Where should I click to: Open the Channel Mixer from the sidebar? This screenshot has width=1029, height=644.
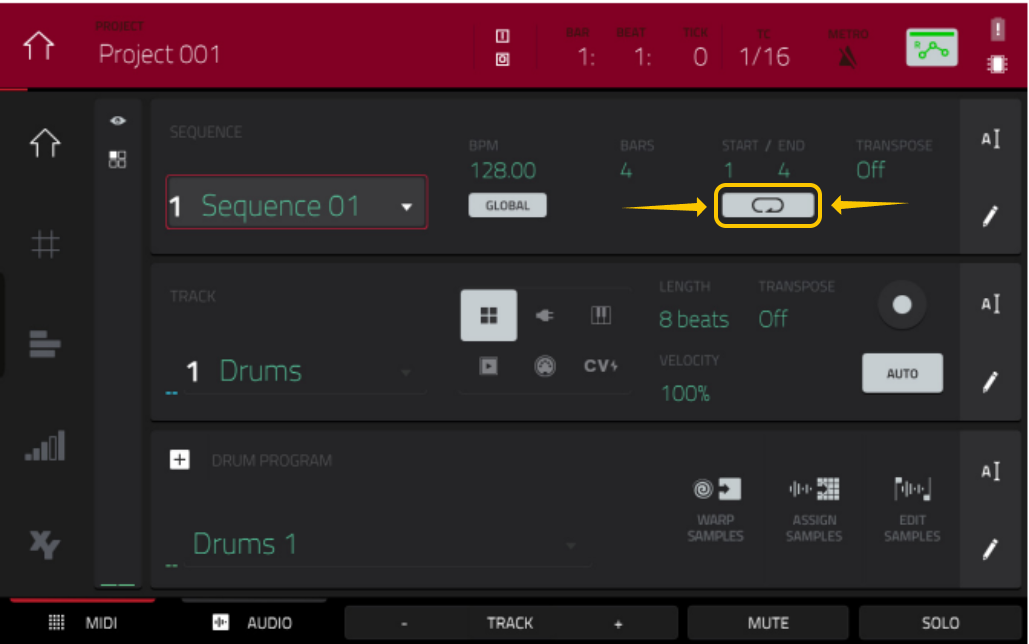click(45, 444)
